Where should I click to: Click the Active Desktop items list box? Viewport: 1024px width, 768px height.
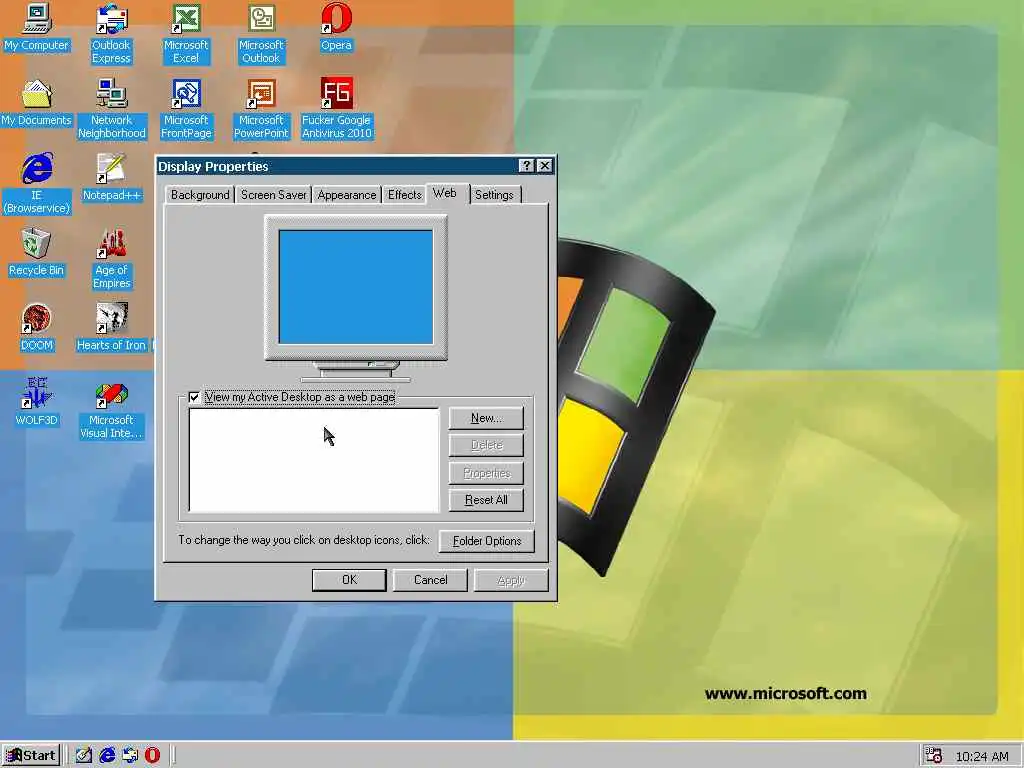tap(314, 460)
